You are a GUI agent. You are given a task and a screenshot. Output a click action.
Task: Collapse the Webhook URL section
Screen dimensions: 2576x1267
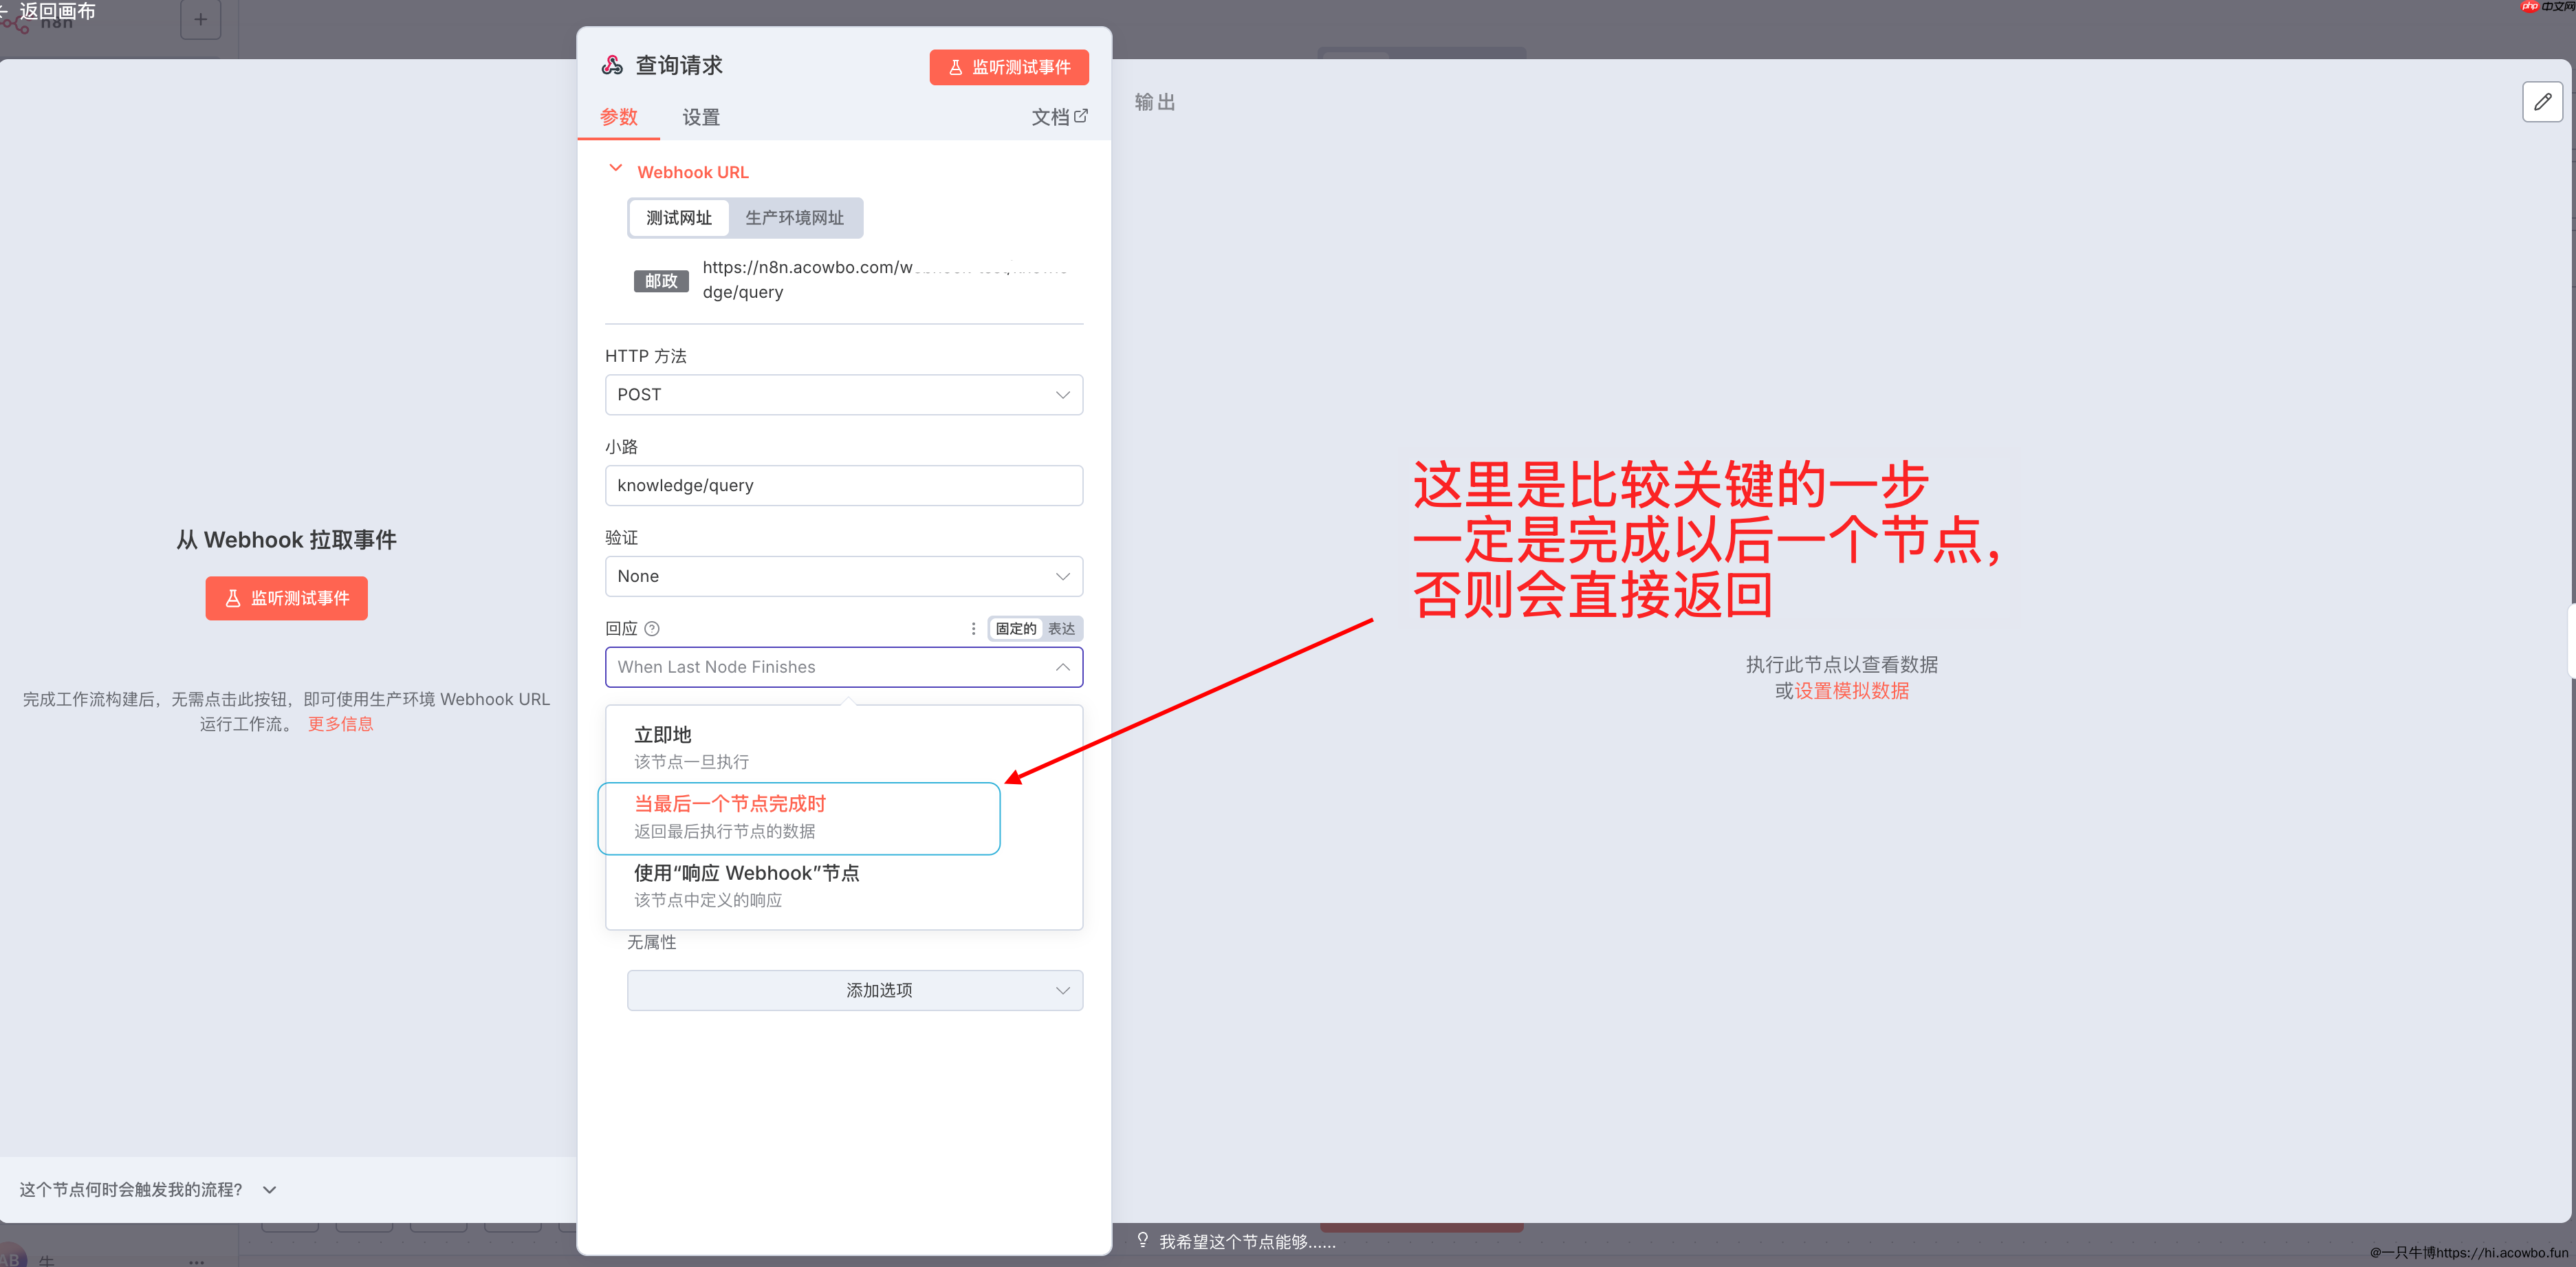coord(616,168)
